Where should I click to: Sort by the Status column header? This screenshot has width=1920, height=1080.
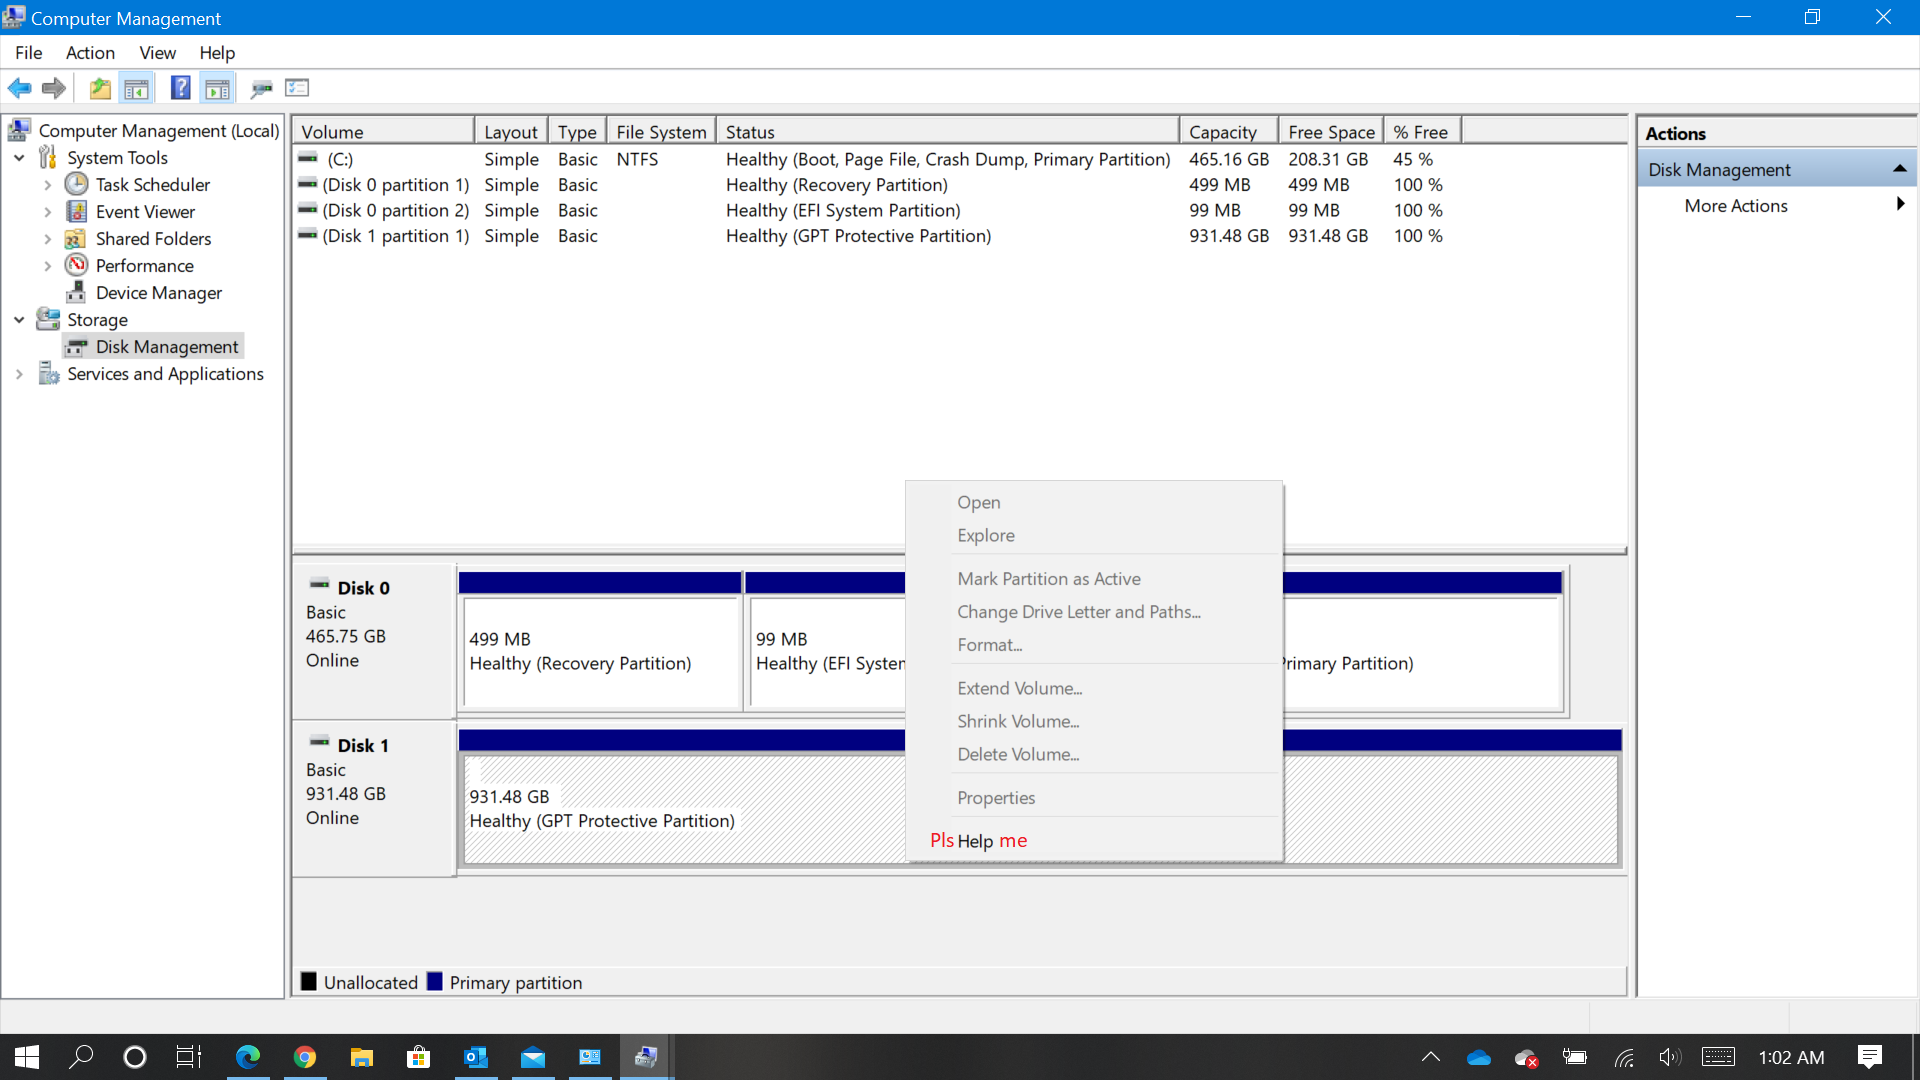coord(948,131)
